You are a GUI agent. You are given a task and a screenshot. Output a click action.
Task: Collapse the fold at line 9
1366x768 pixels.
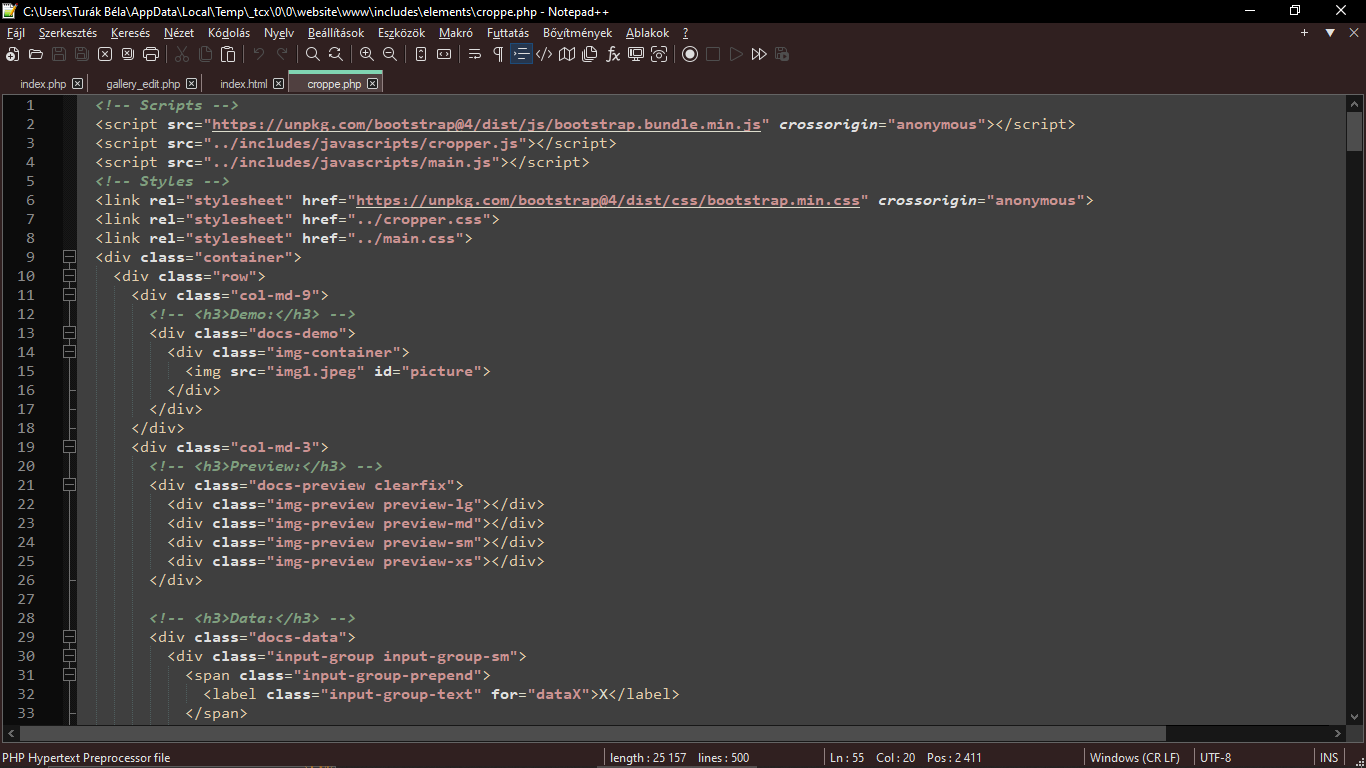(x=69, y=256)
